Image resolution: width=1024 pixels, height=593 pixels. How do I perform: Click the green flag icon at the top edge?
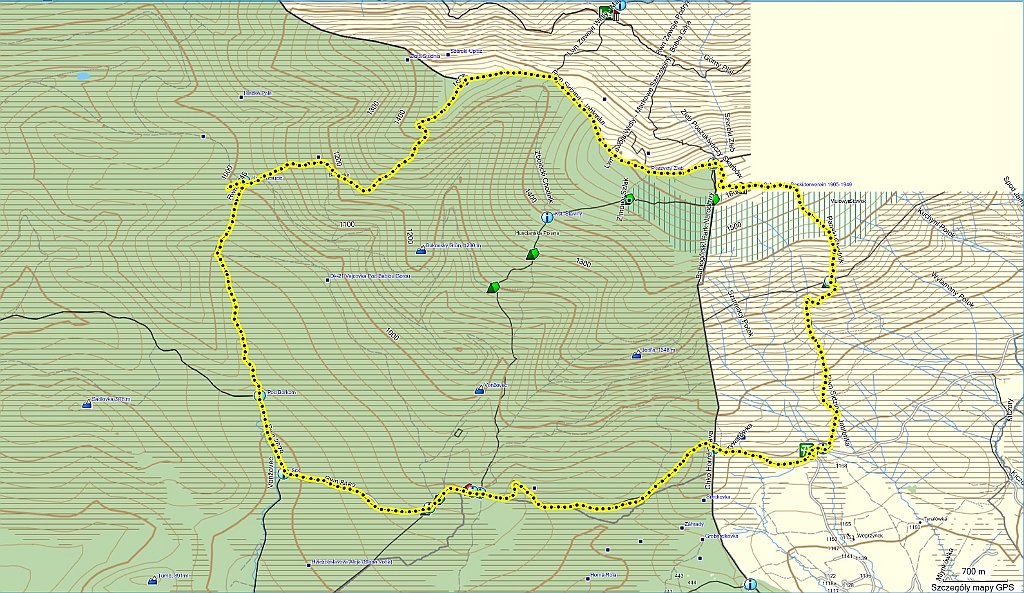(606, 13)
